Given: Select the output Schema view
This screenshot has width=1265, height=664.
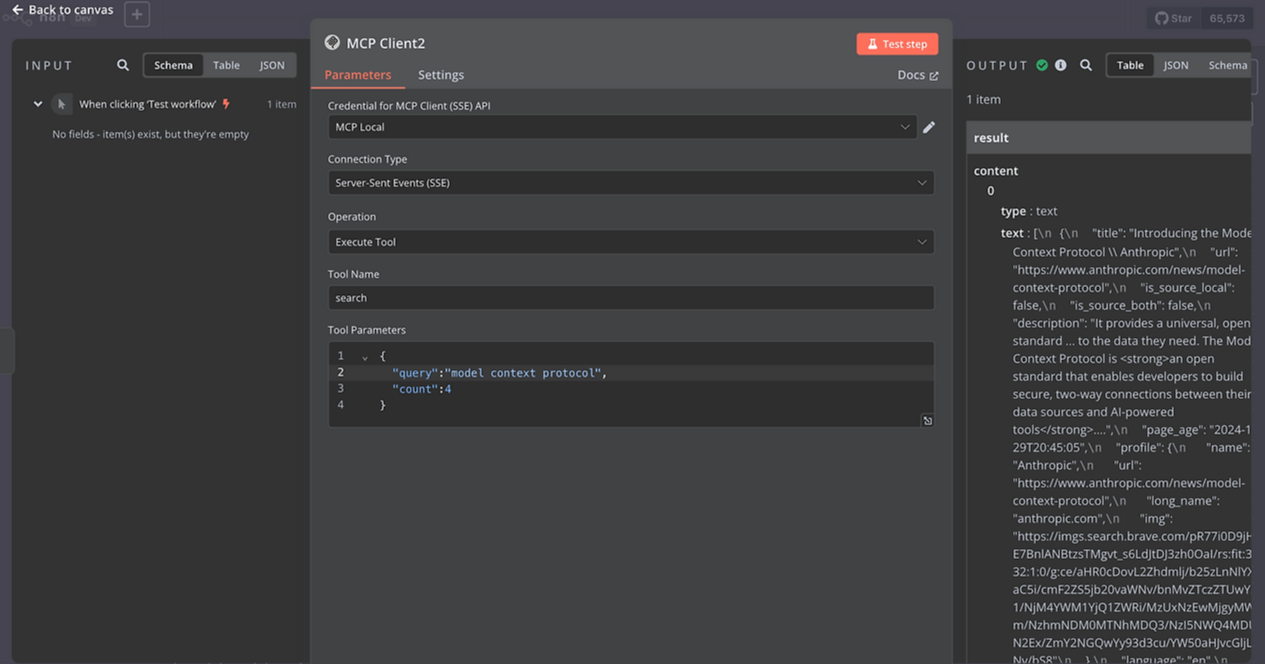Looking at the screenshot, I should (1227, 65).
